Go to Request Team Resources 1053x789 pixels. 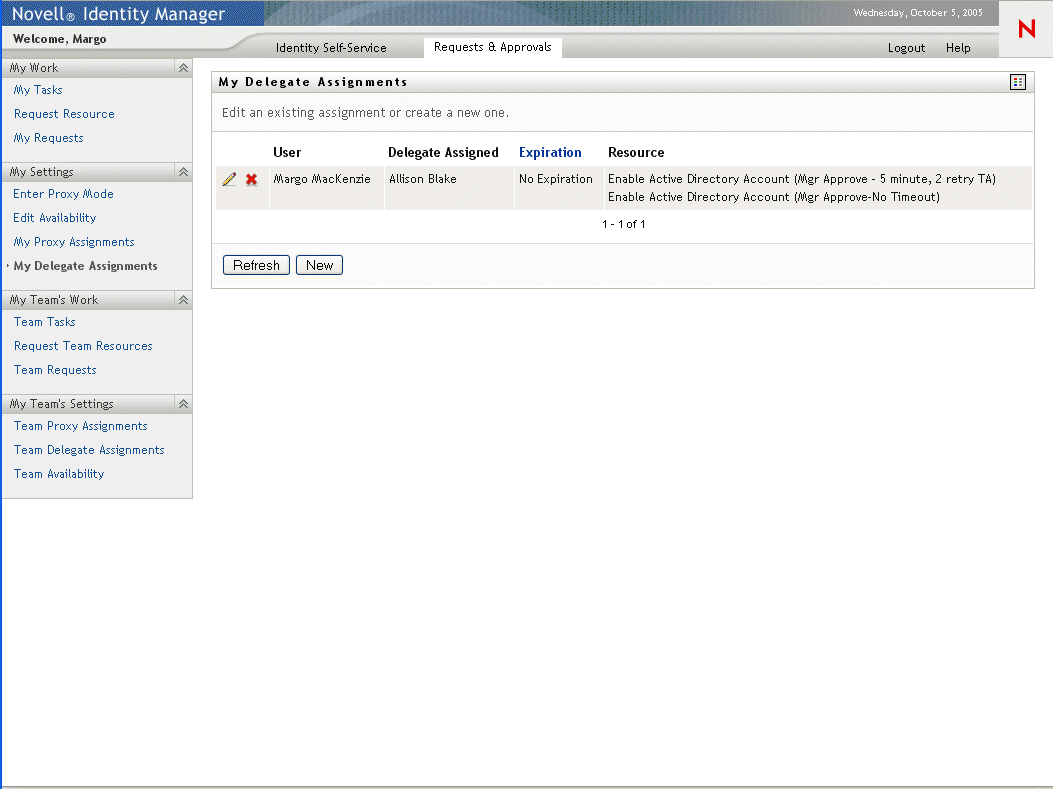(83, 346)
